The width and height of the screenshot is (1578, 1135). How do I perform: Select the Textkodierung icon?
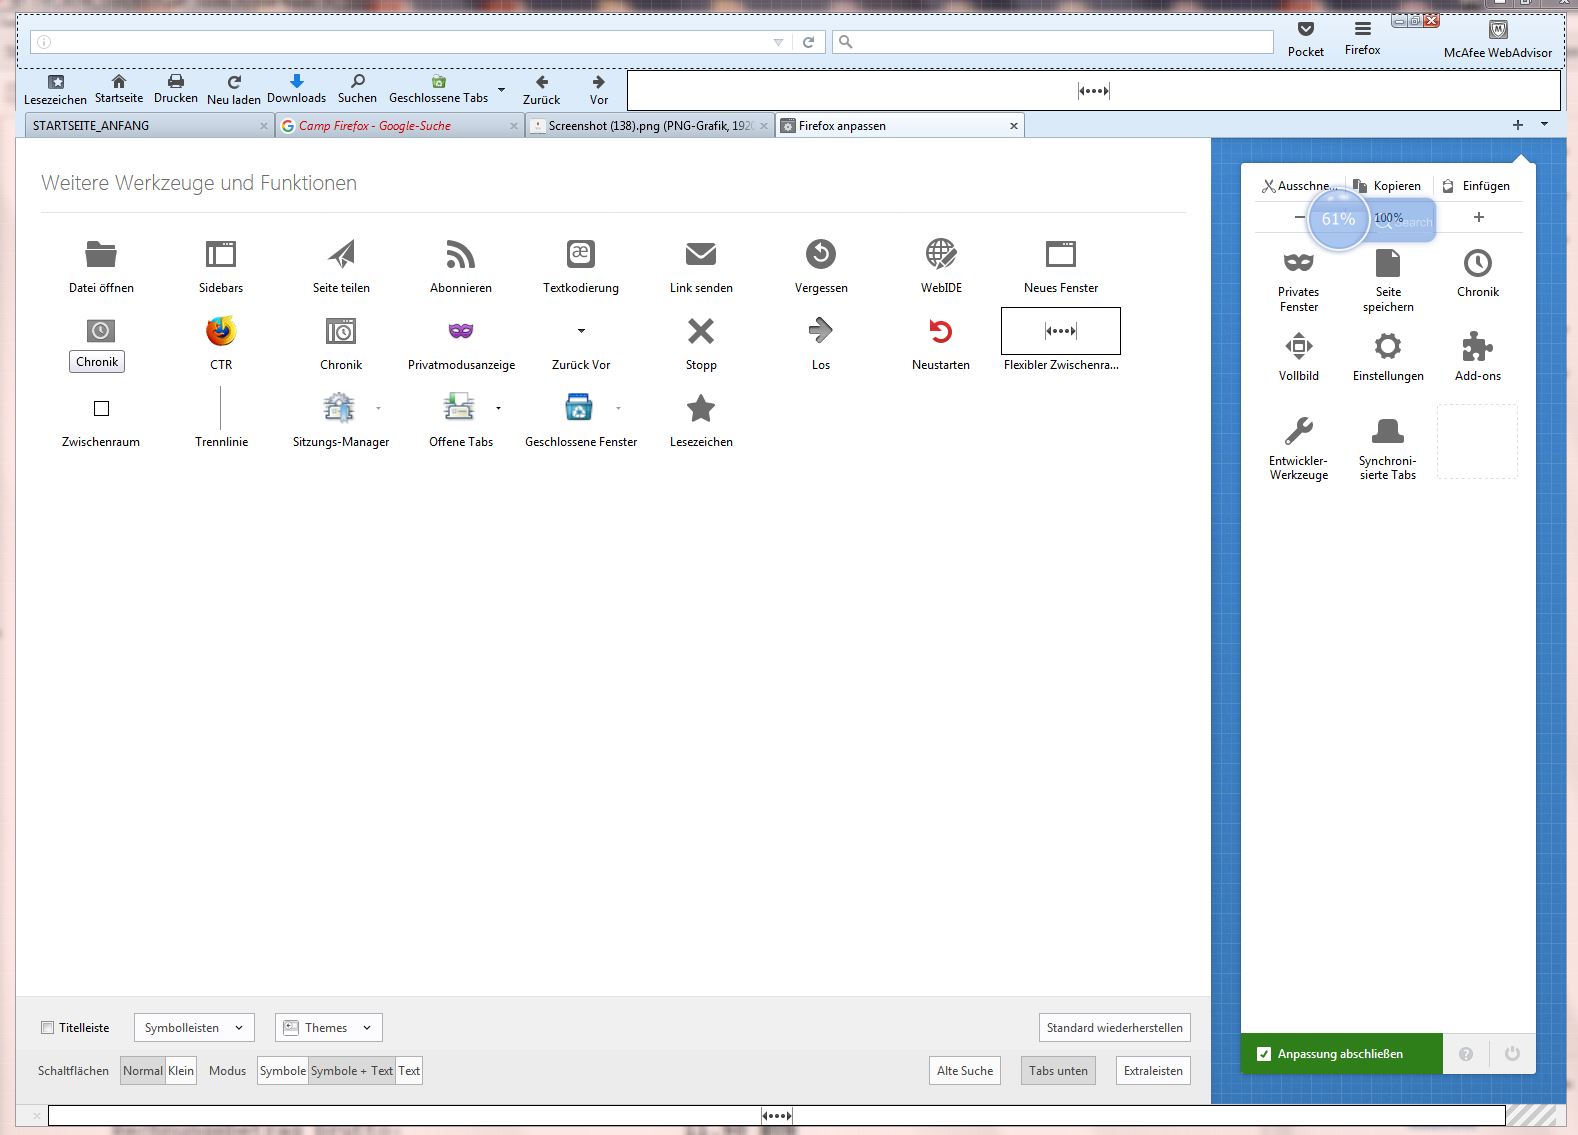[580, 254]
